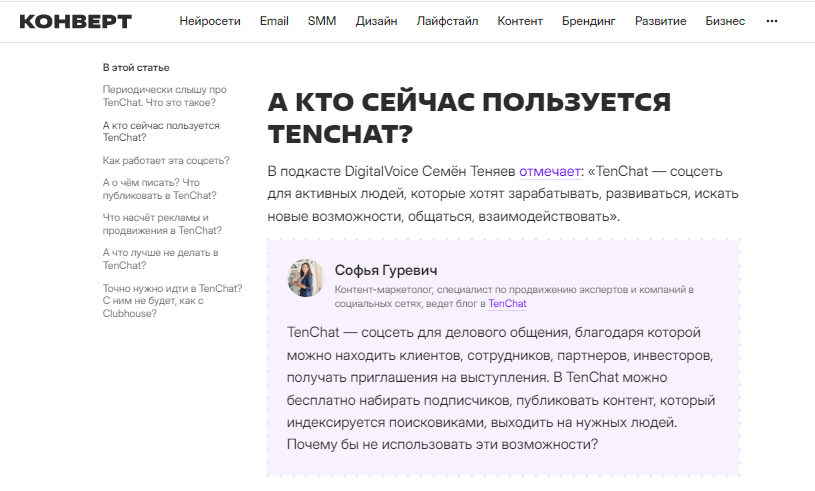This screenshot has height=491, width=815.
Task: Click the sentence 'Почему бы не использовать эти возможности?'
Action: (442, 445)
